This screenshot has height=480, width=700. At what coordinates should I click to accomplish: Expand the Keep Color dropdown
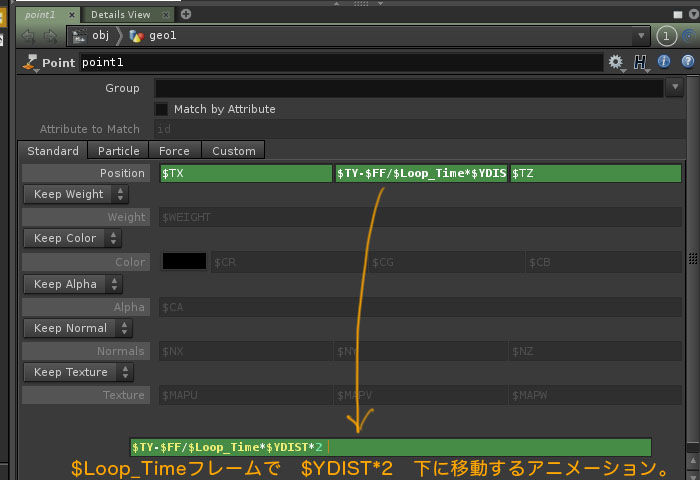coord(72,238)
